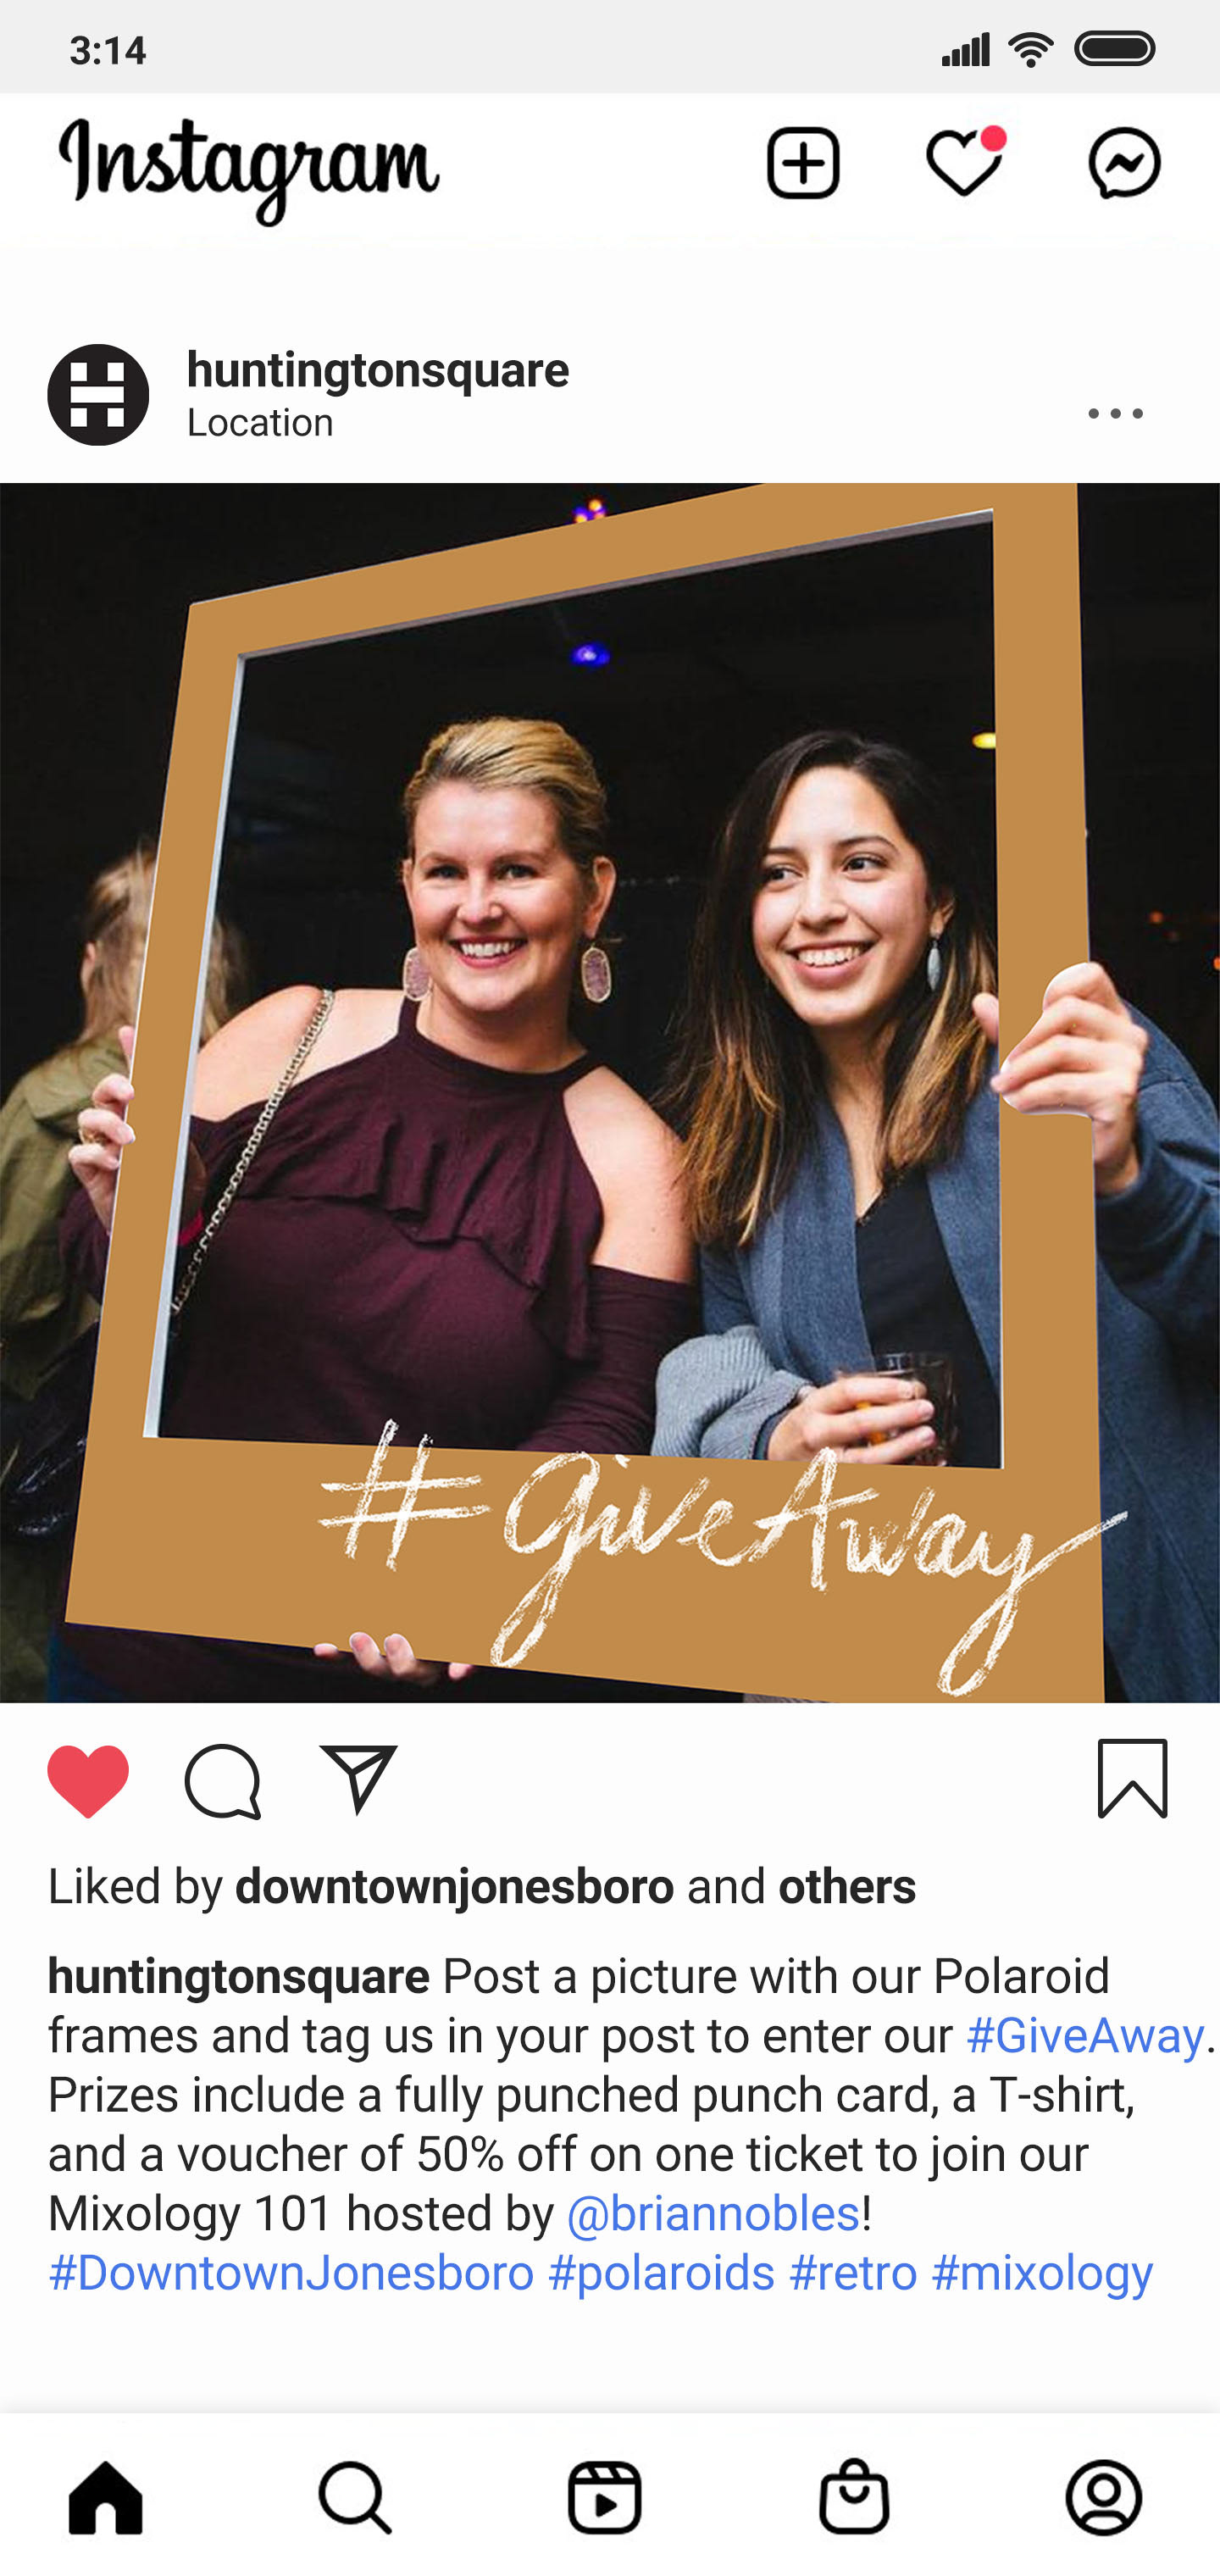
Task: Toggle the bookmark save icon
Action: point(1133,1779)
